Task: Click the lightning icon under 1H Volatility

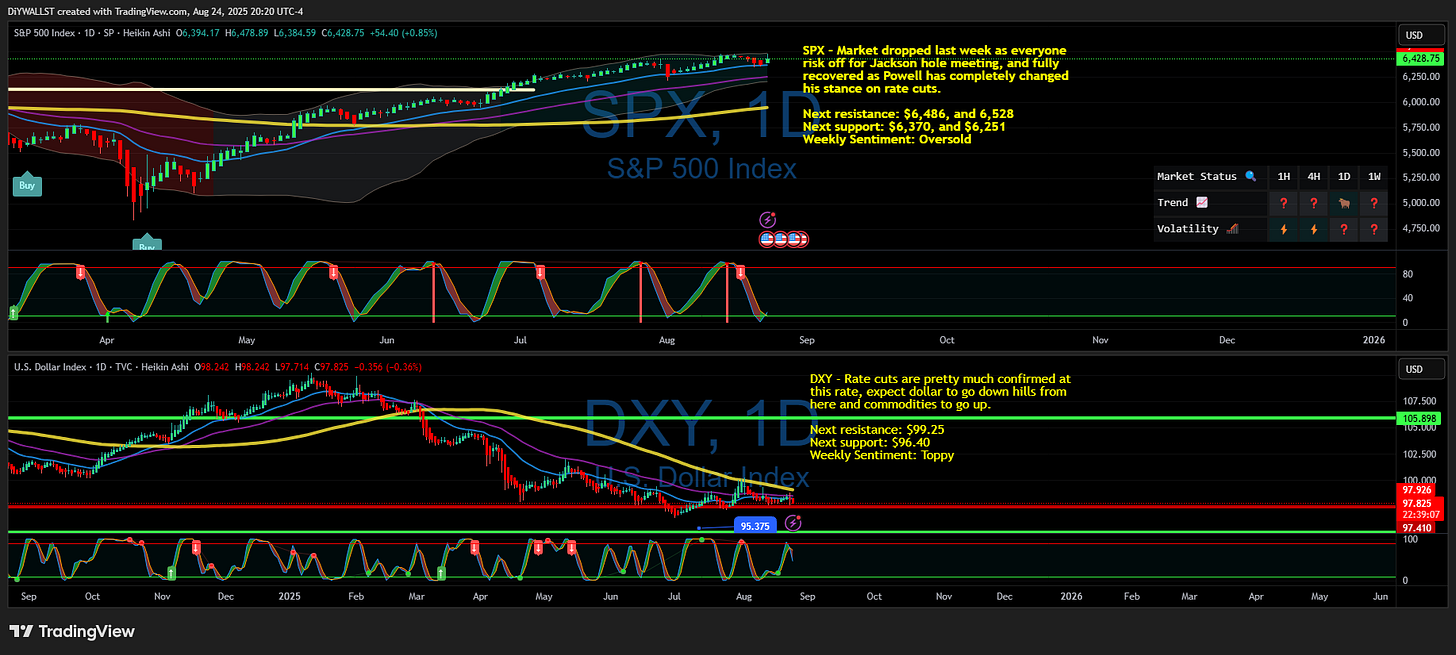Action: point(1283,229)
